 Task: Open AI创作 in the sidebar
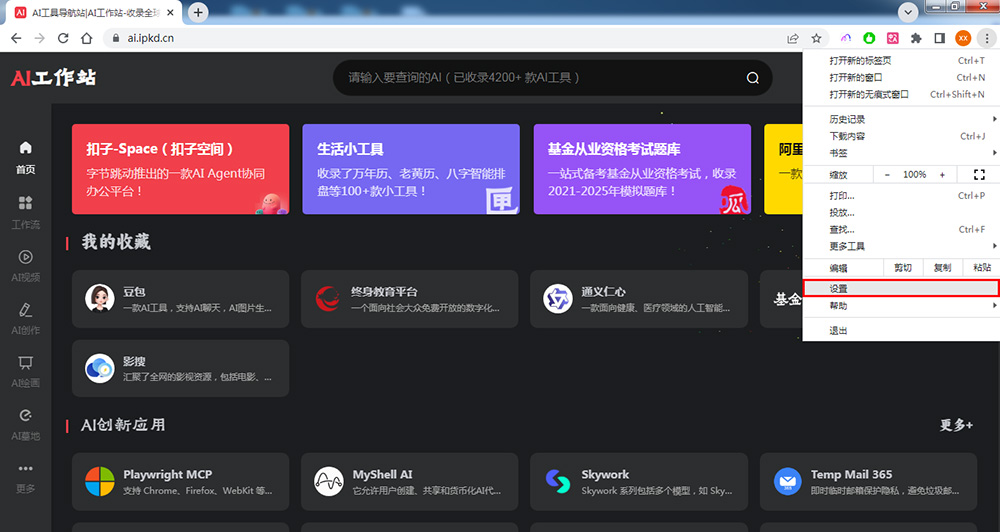coord(26,318)
